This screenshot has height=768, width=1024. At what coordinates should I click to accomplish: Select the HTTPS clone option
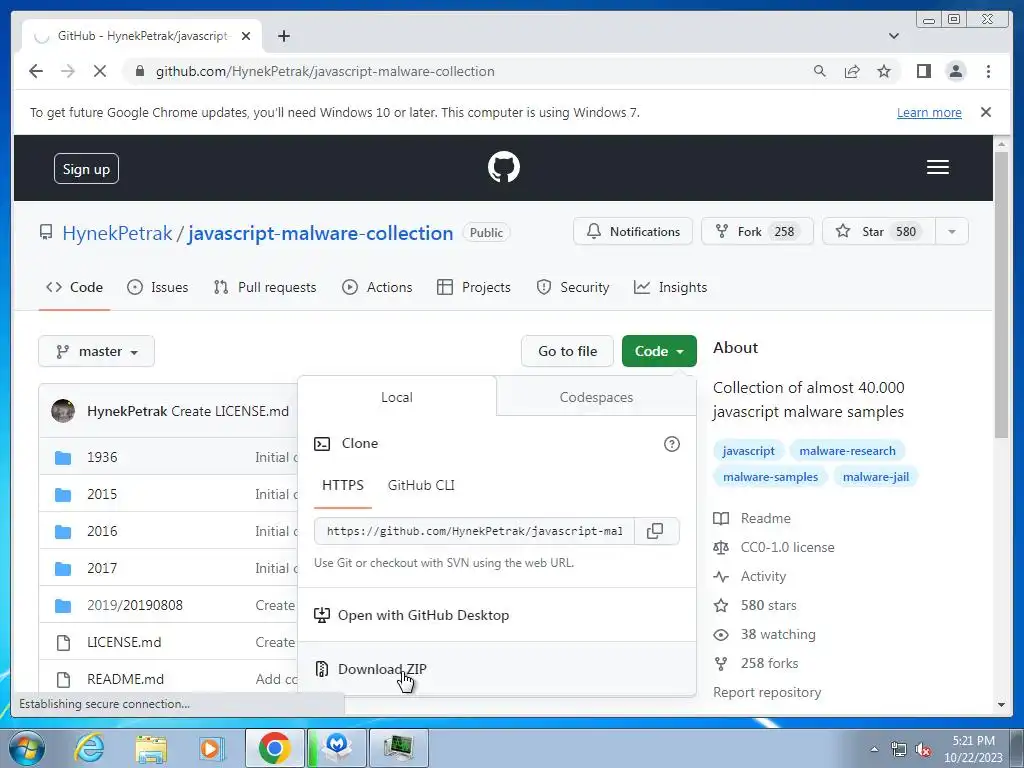[343, 485]
